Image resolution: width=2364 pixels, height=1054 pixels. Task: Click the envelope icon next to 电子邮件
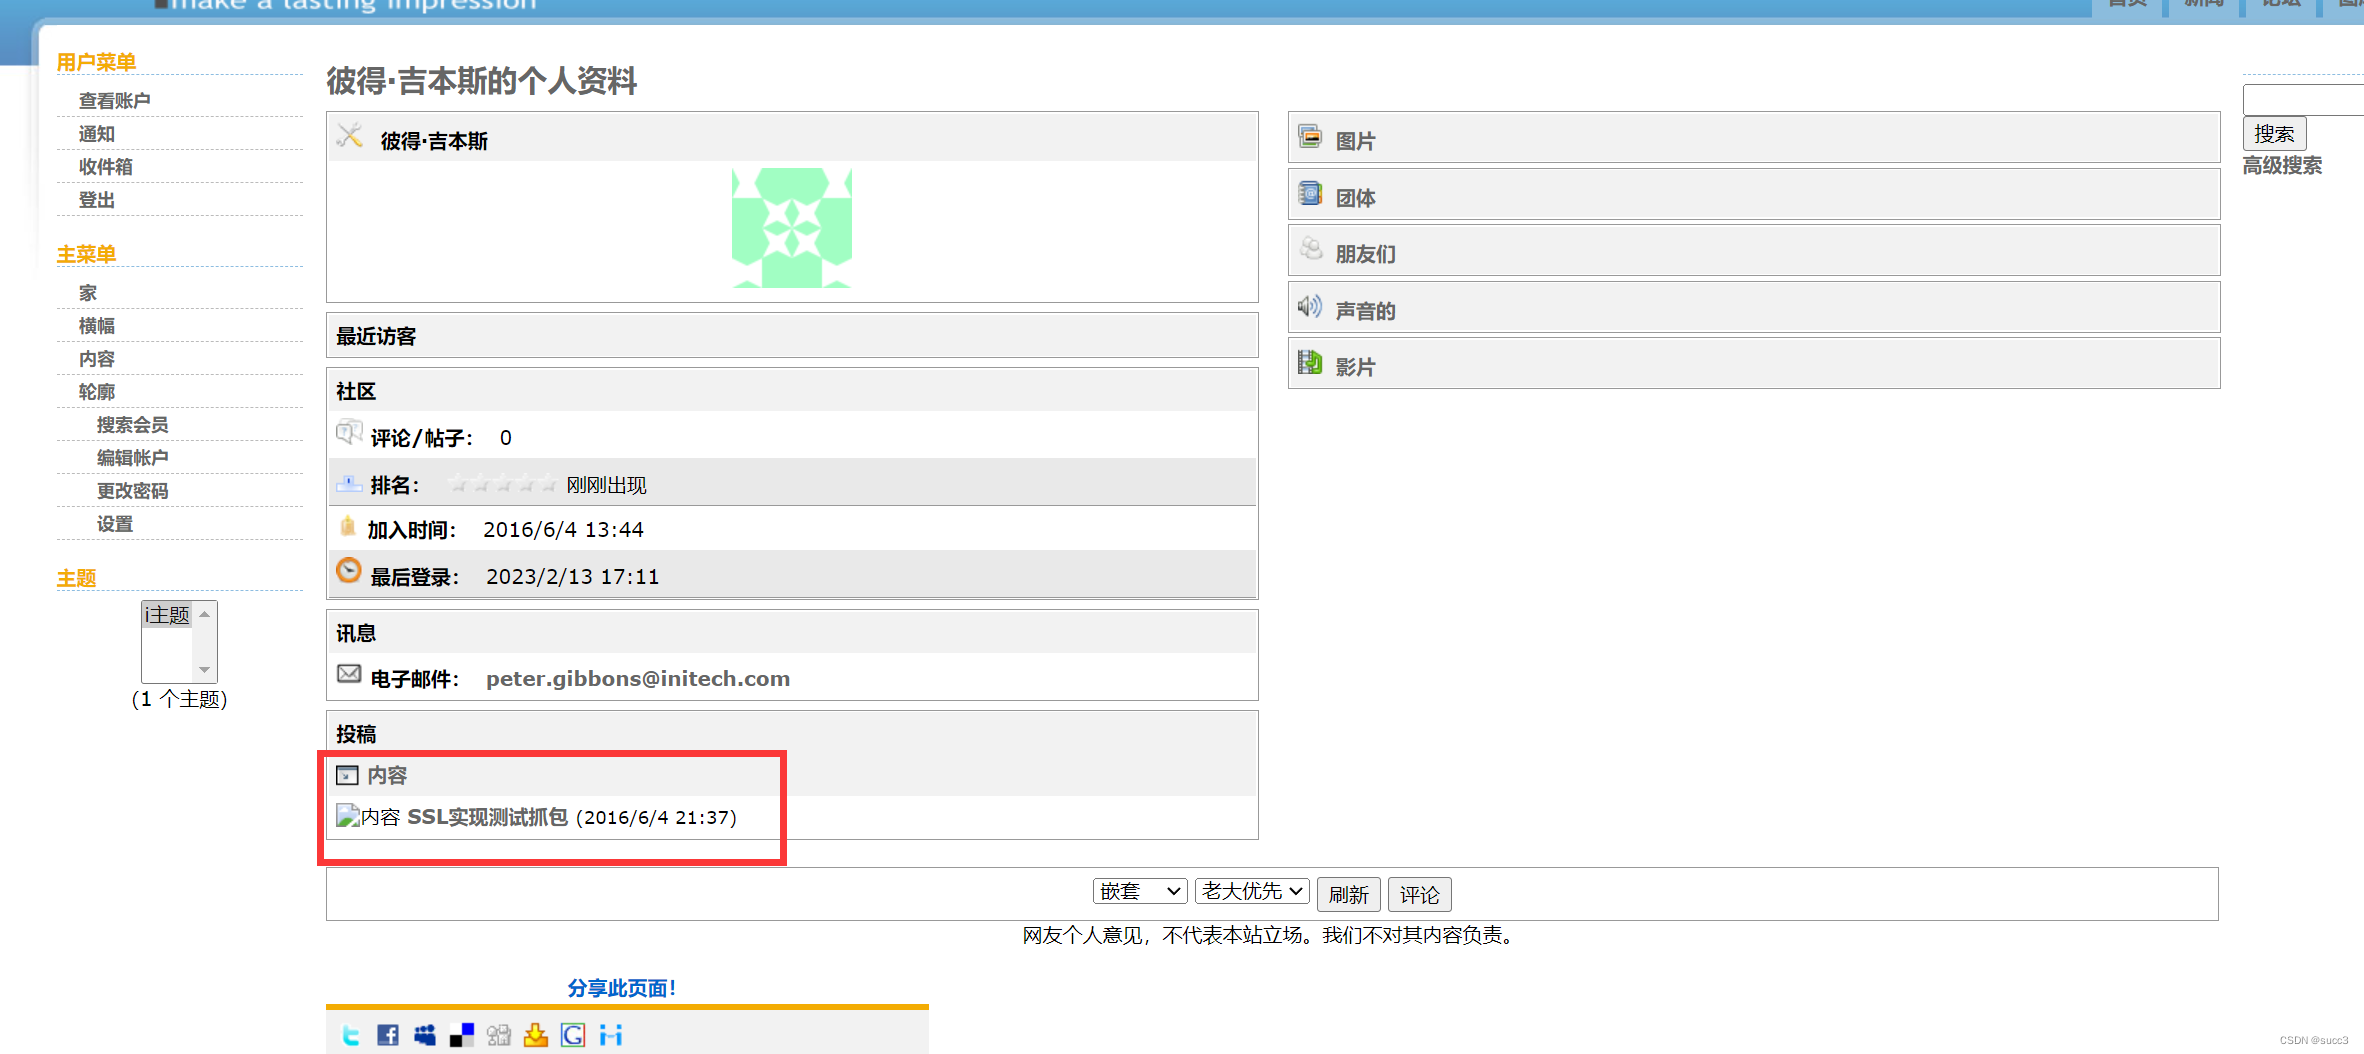click(349, 674)
